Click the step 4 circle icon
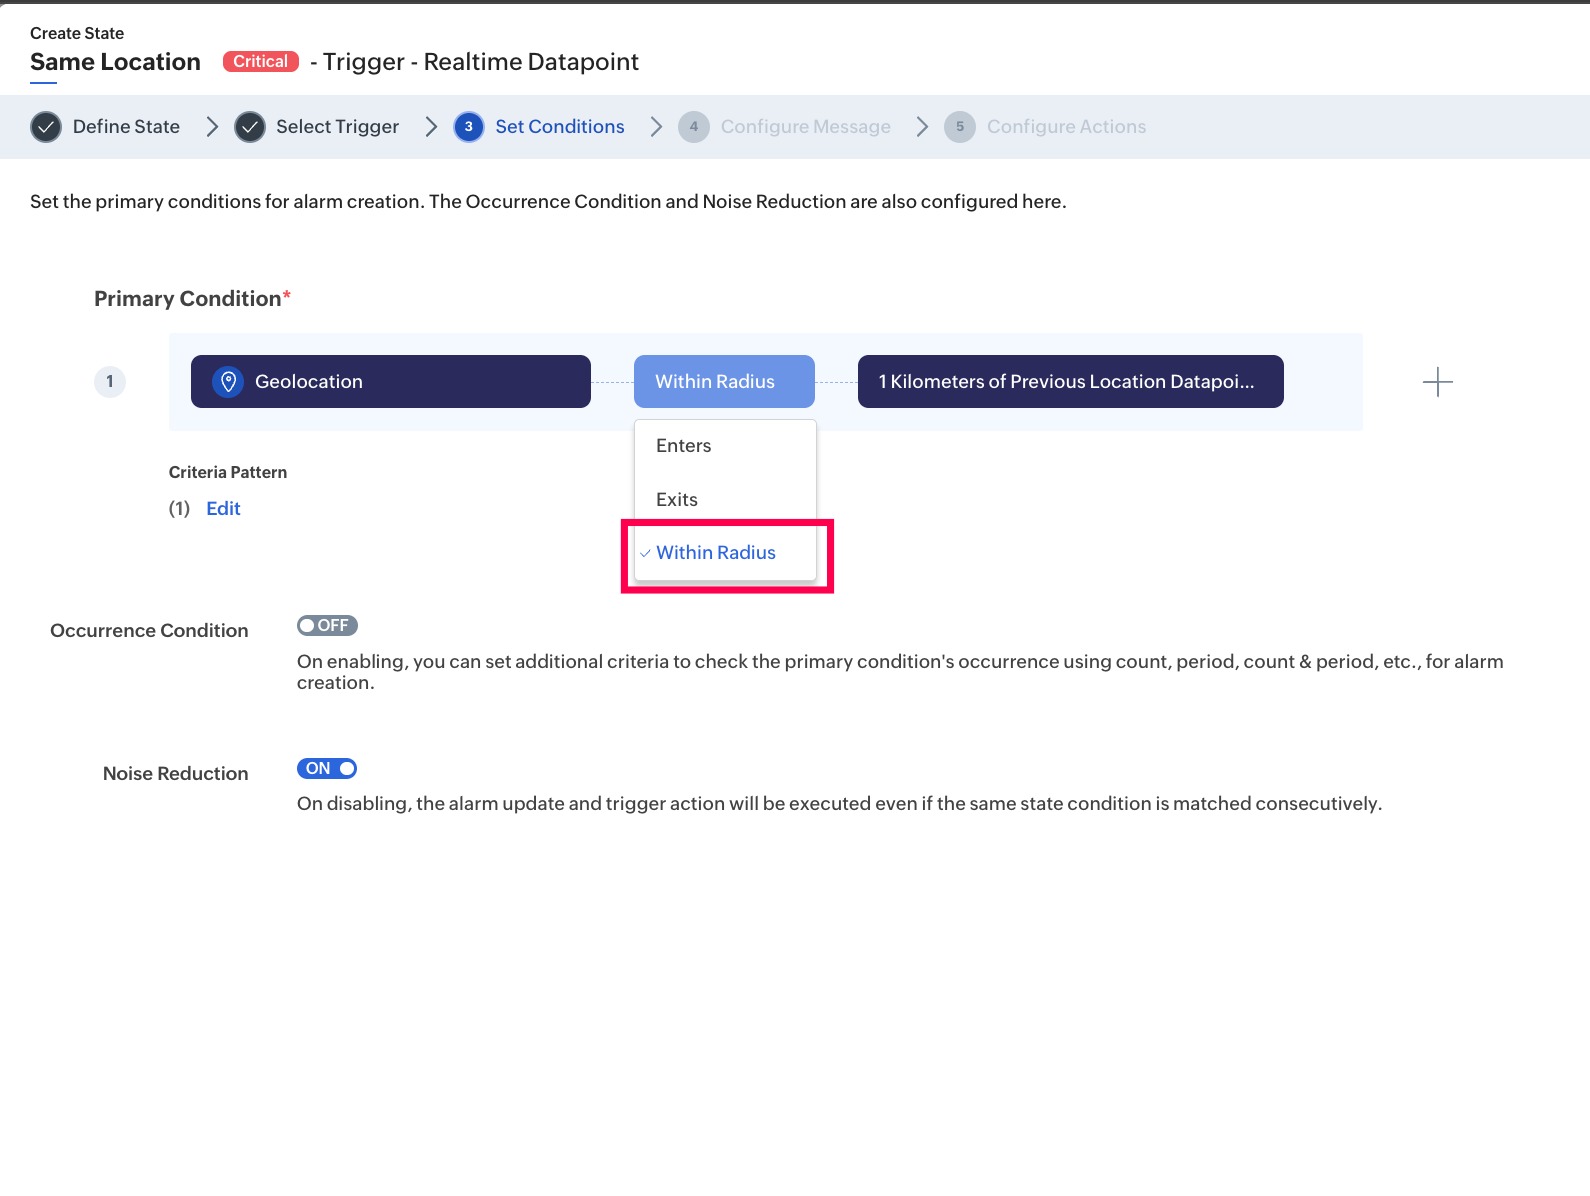Image resolution: width=1590 pixels, height=1196 pixels. (x=694, y=127)
